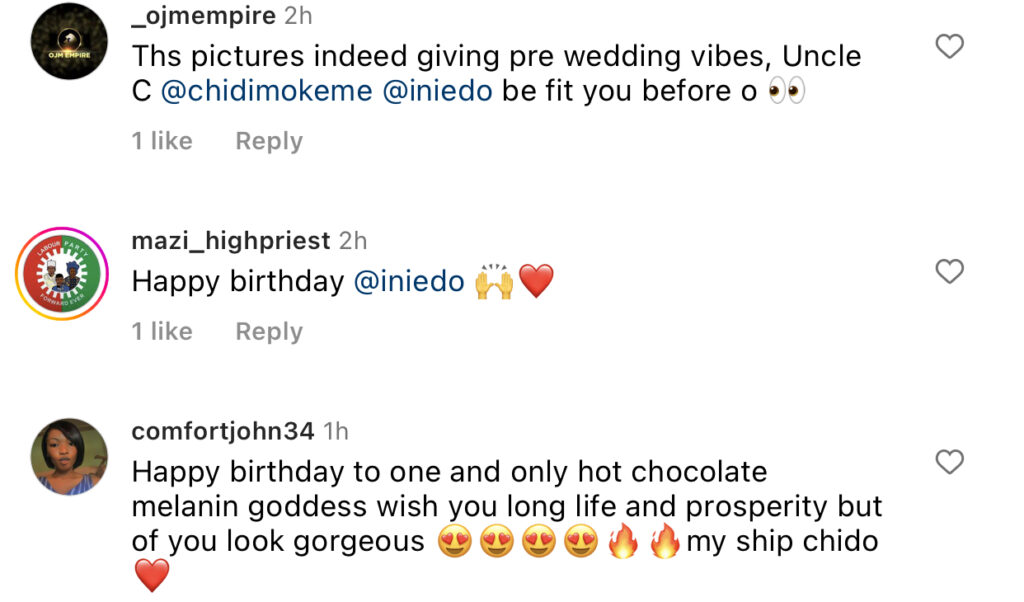Click the 2h timestamp beside mazi_highpriest
Viewport: 1024px width, 602px height.
[353, 241]
